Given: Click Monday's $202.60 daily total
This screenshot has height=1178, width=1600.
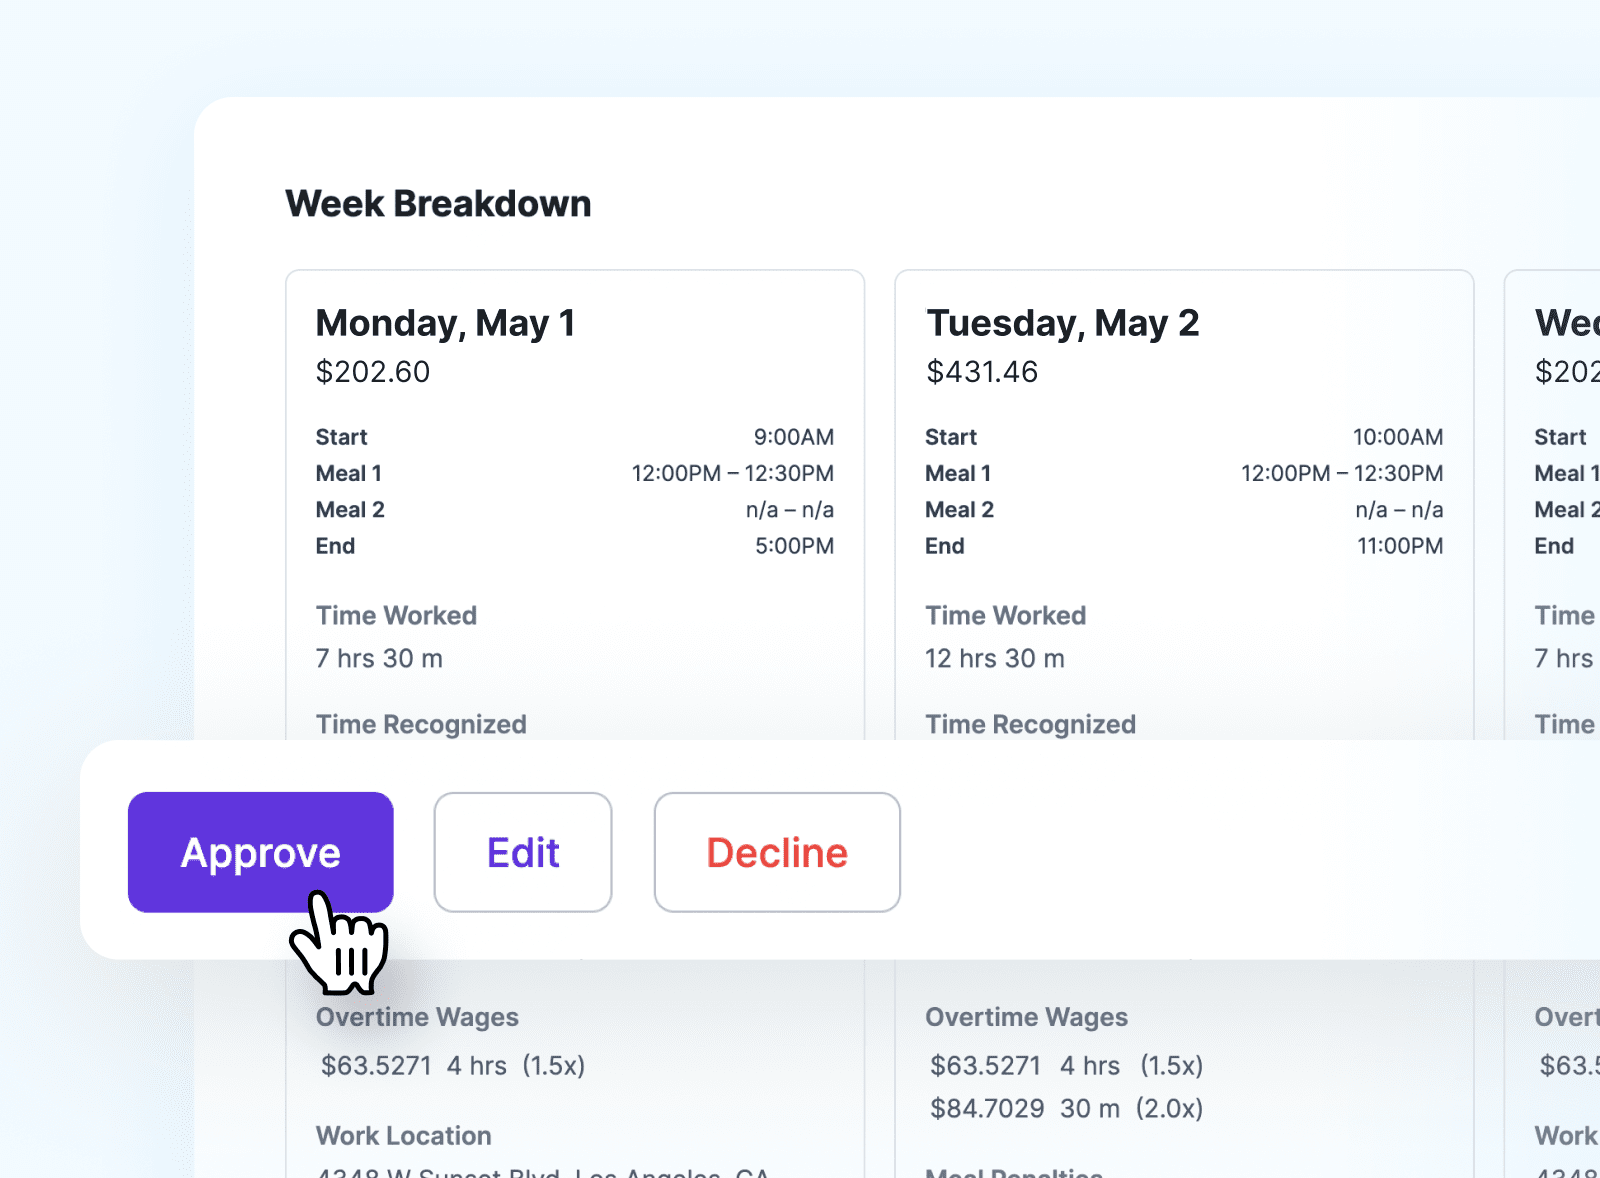Looking at the screenshot, I should (x=373, y=372).
